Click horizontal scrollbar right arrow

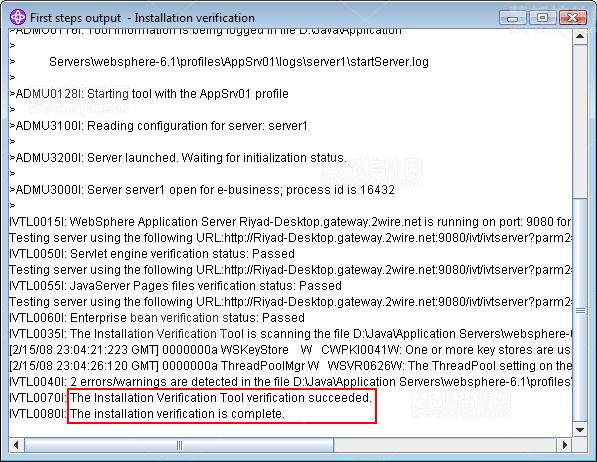(565, 444)
